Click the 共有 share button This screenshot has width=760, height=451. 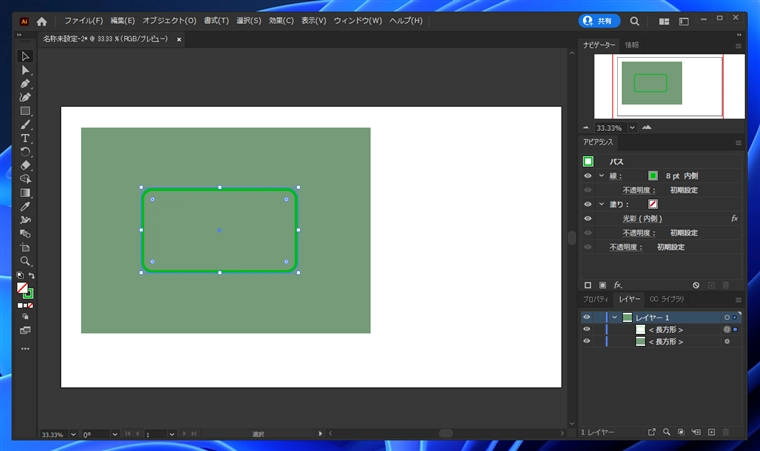[x=599, y=21]
